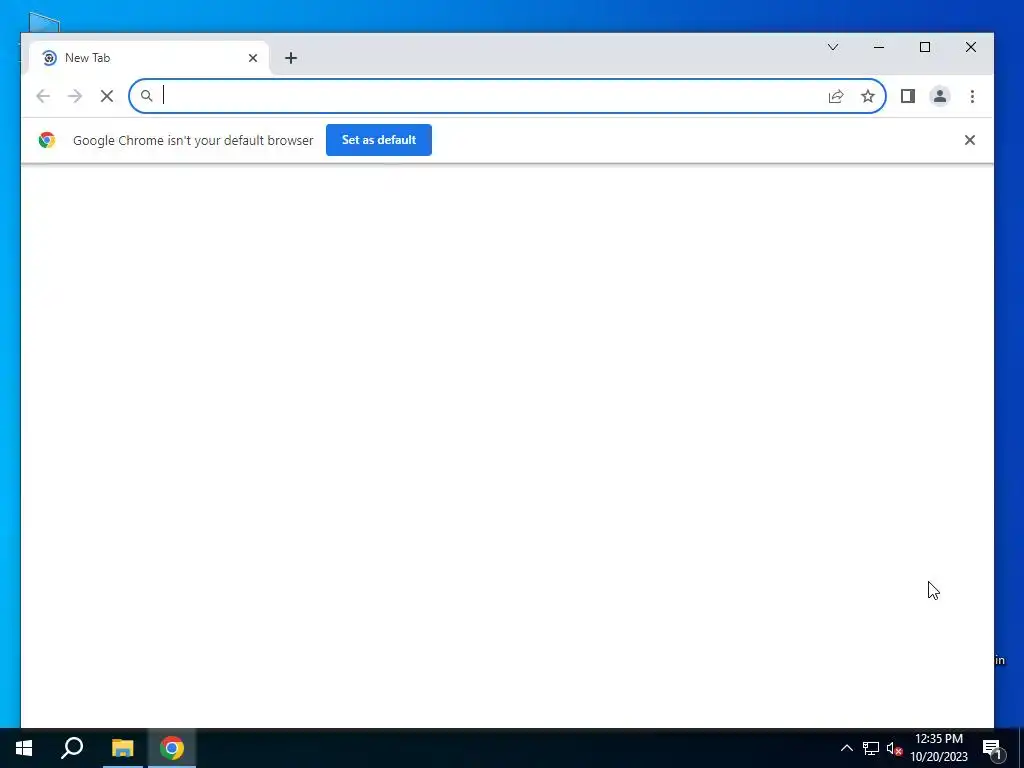
Task: Open the taskbar clock and date
Action: click(939, 748)
